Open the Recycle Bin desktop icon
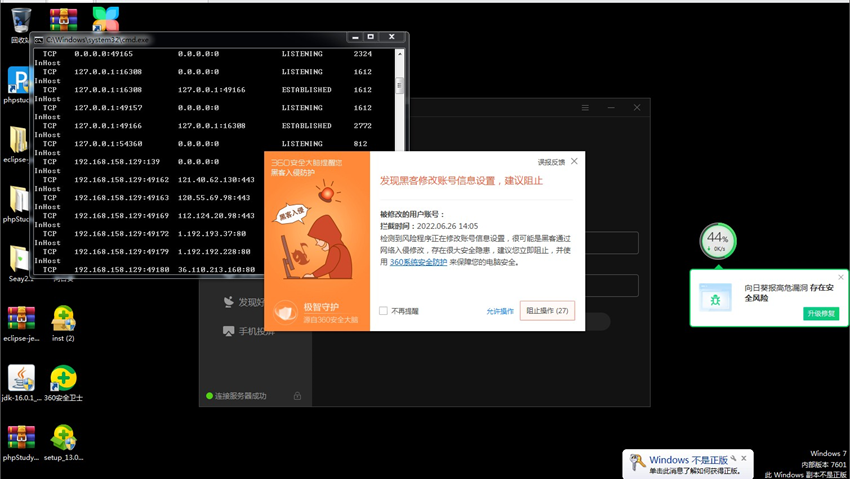The image size is (850, 479). point(21,20)
